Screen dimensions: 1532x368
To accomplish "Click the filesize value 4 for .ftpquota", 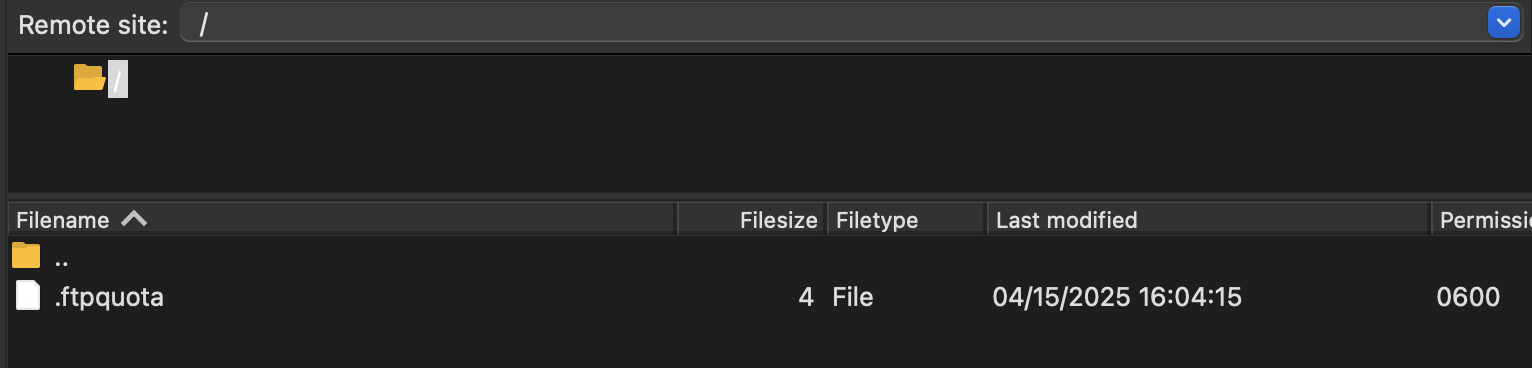I will tap(806, 297).
